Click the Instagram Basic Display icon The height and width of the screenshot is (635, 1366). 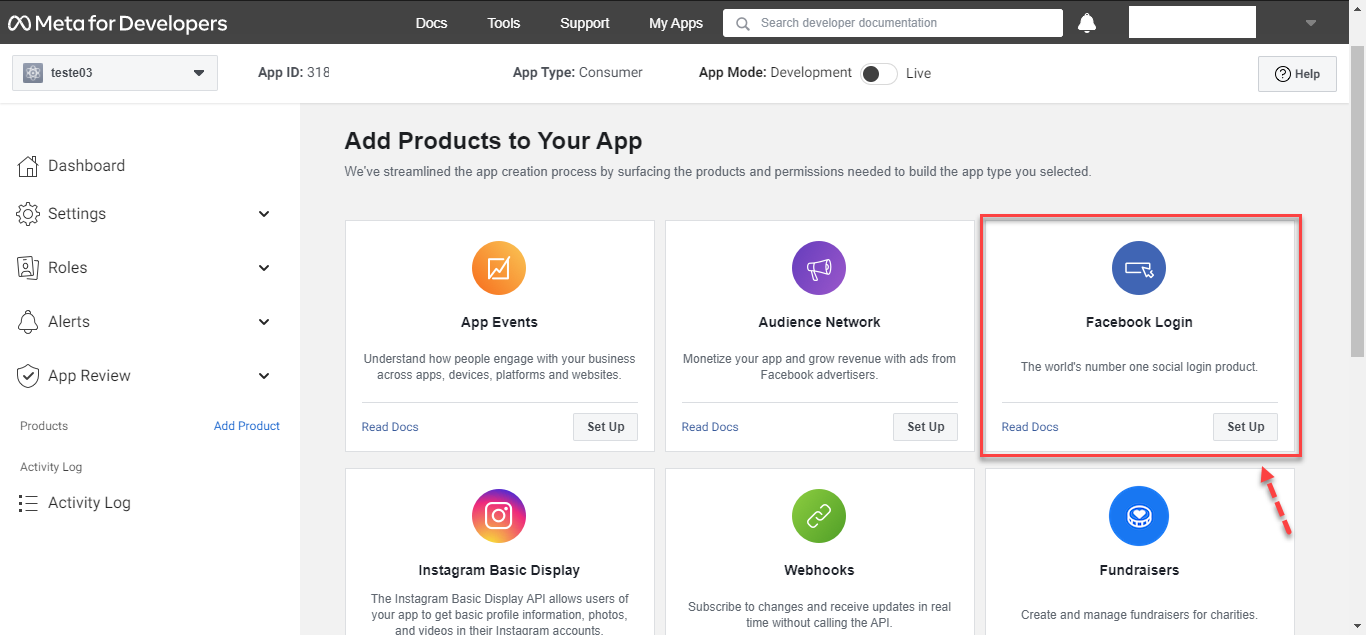[x=499, y=516]
